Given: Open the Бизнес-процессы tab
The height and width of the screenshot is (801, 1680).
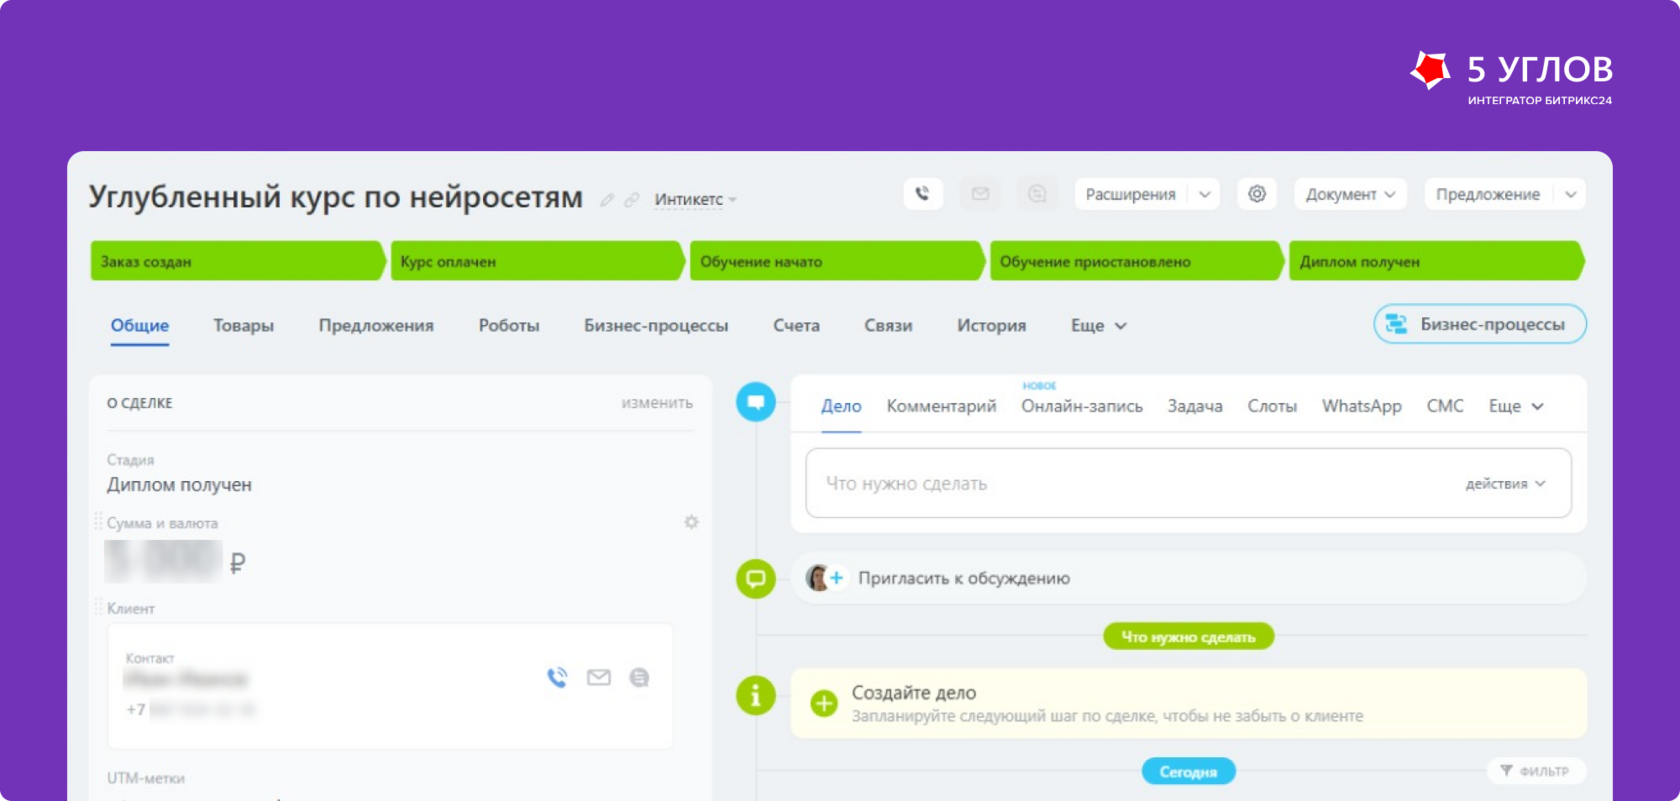Looking at the screenshot, I should tap(656, 326).
